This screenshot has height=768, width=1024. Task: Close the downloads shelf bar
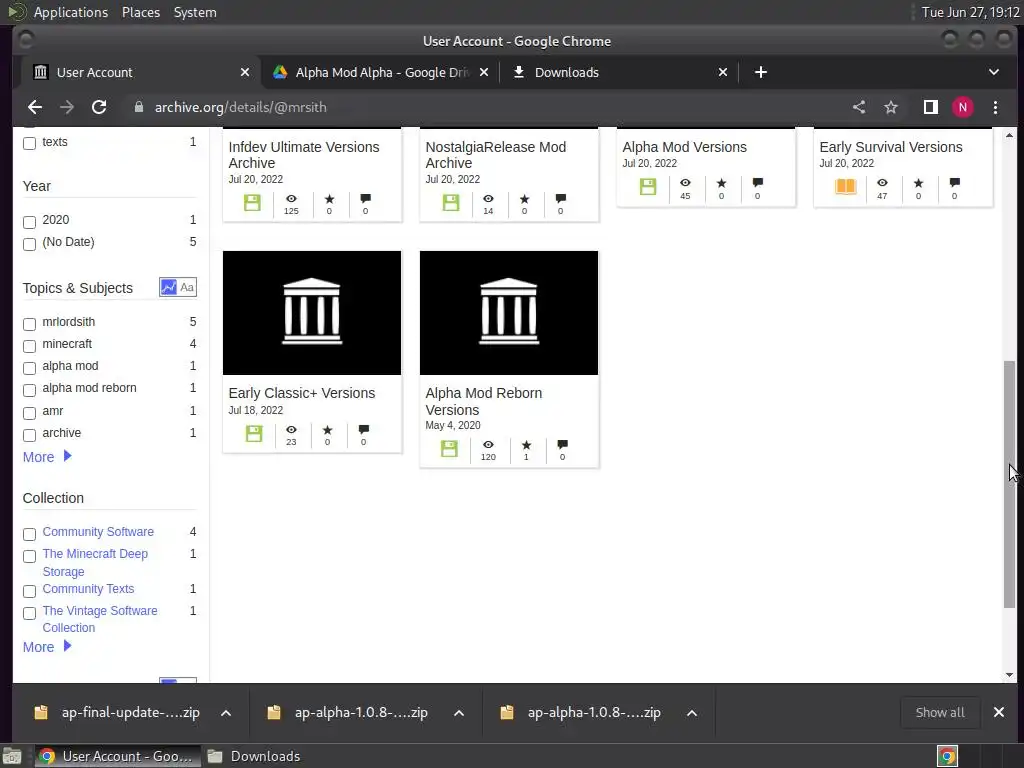pos(999,712)
